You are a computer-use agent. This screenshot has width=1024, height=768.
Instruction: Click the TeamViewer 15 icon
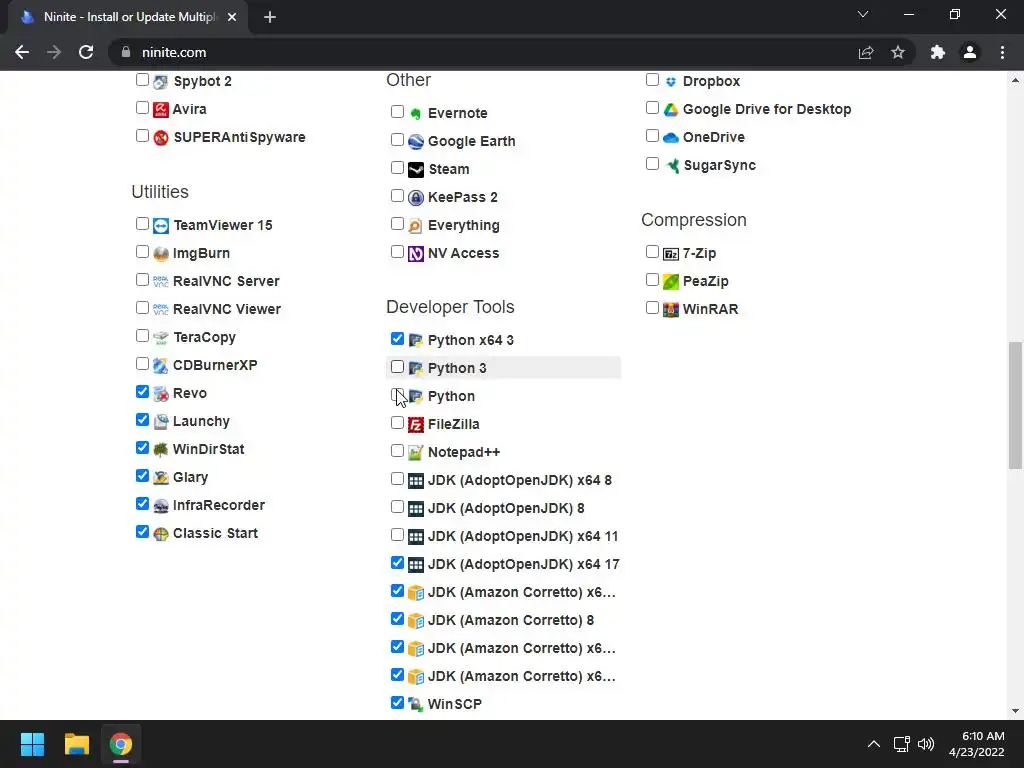tap(161, 226)
